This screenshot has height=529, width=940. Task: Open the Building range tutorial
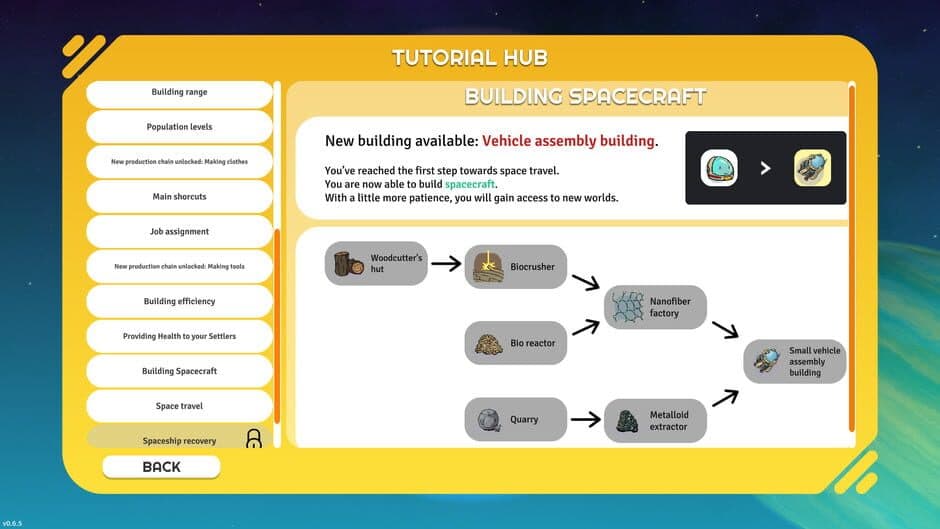(x=179, y=93)
